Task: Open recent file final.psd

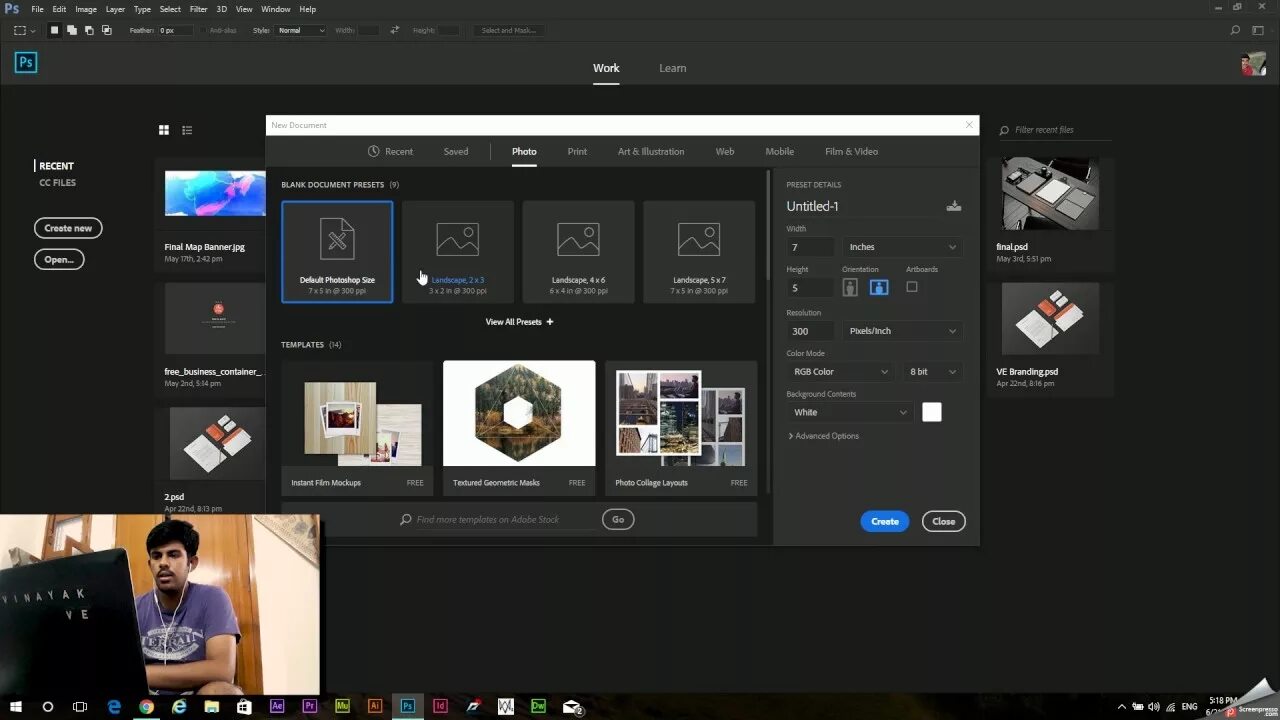Action: tap(1050, 212)
